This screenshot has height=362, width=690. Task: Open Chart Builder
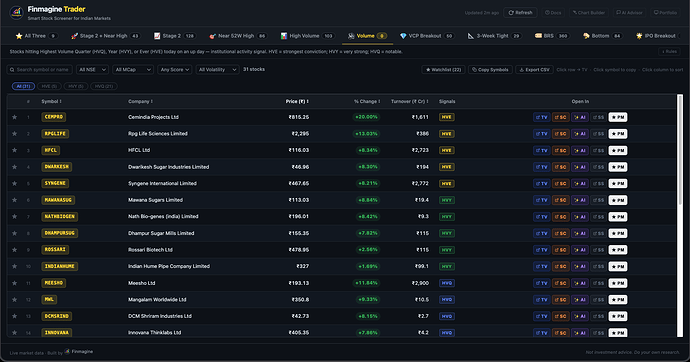click(x=589, y=13)
